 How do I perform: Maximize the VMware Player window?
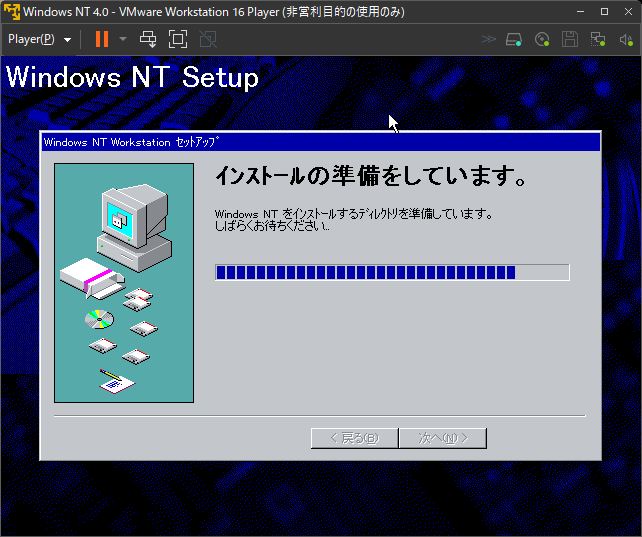(x=604, y=11)
